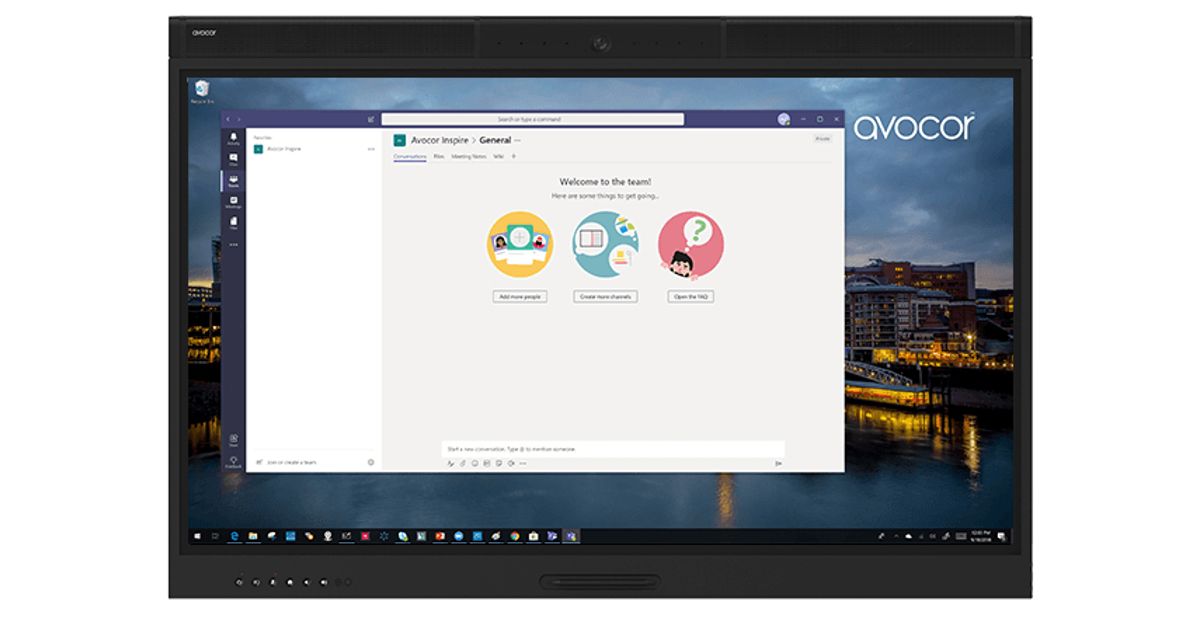Click the send message arrow icon
This screenshot has width=1200, height=630.
(778, 463)
